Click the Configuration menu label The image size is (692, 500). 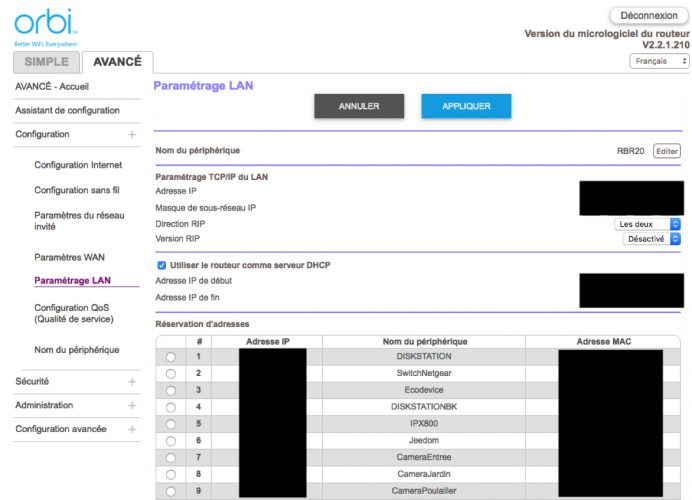(x=42, y=134)
